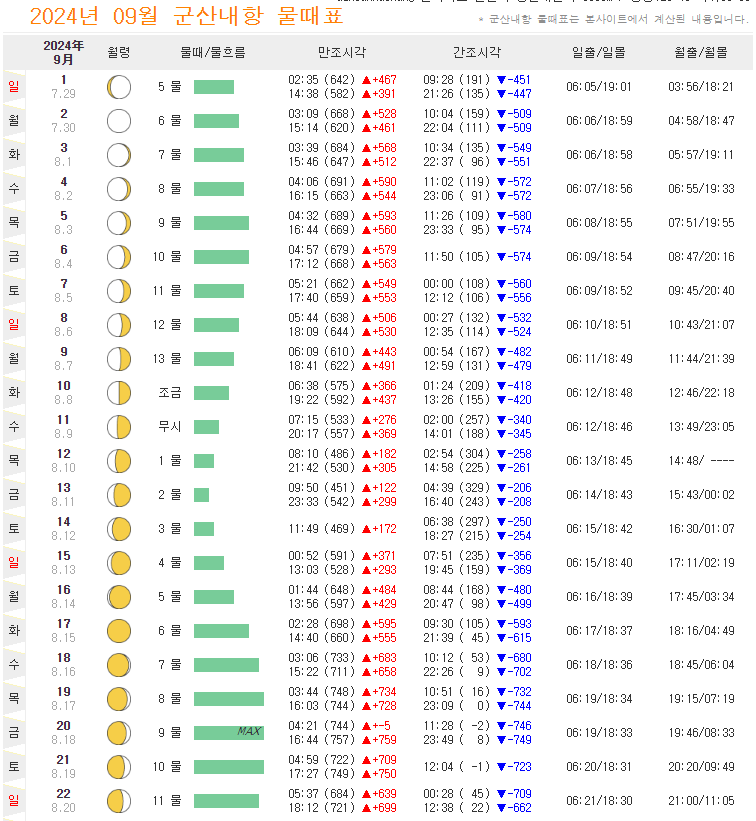Click the moon phase icon for September 15
The height and width of the screenshot is (821, 756).
pyautogui.click(x=119, y=563)
